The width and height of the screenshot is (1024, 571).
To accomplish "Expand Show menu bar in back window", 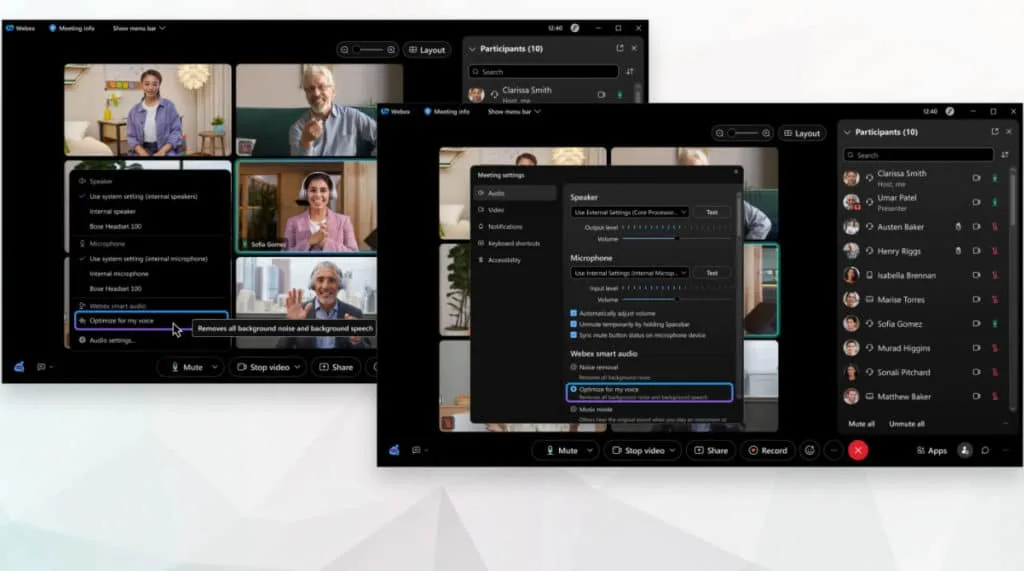I will click(x=139, y=28).
